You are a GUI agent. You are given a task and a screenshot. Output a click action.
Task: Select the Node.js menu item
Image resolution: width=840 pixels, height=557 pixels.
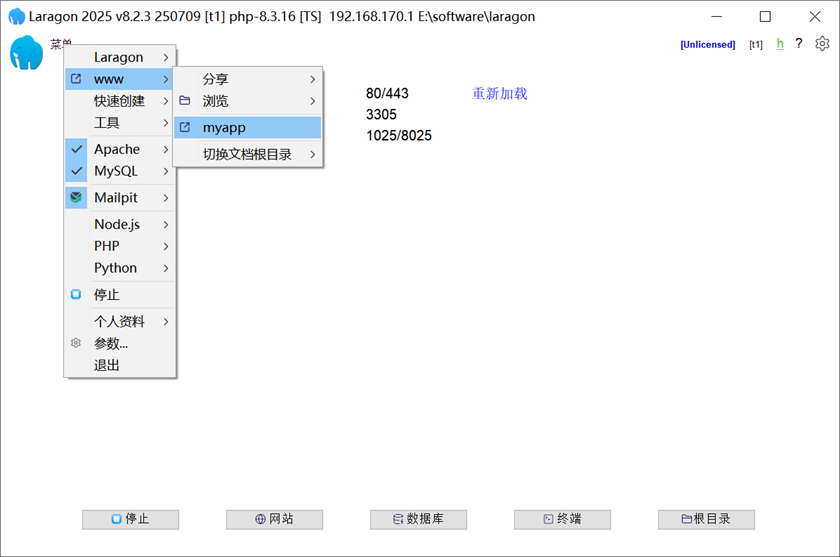(120, 224)
